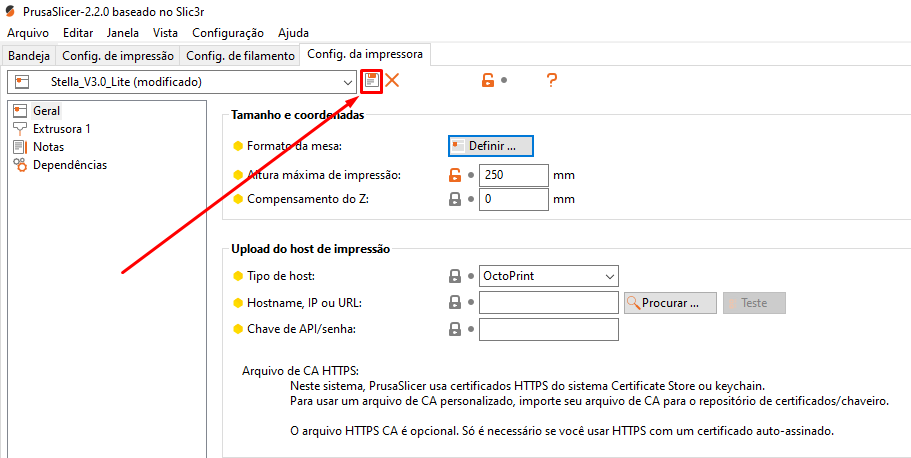The image size is (911, 458).
Task: Click the 'Upload do host de impressão' heading
Action: tap(311, 249)
